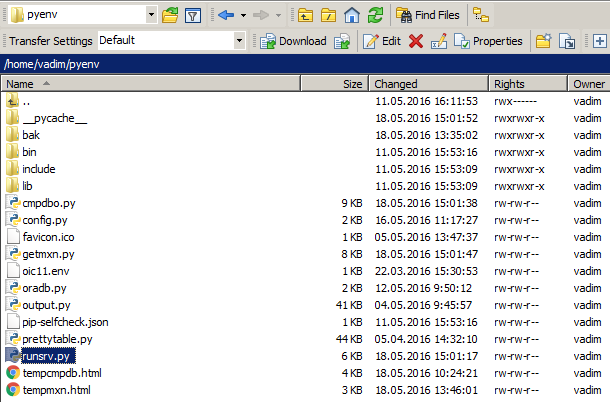Viewport: 610px width, 402px height.
Task: Expand the pyenv directory dropdown
Action: [150, 15]
